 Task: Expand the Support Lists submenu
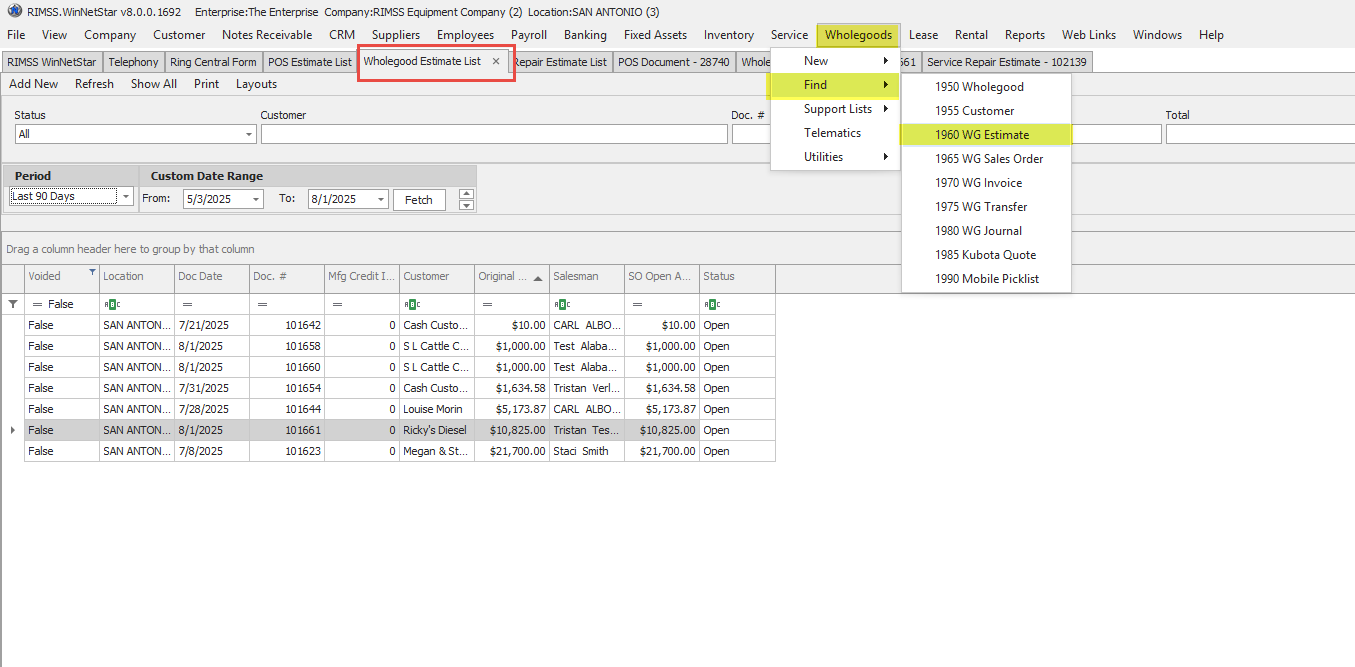836,109
